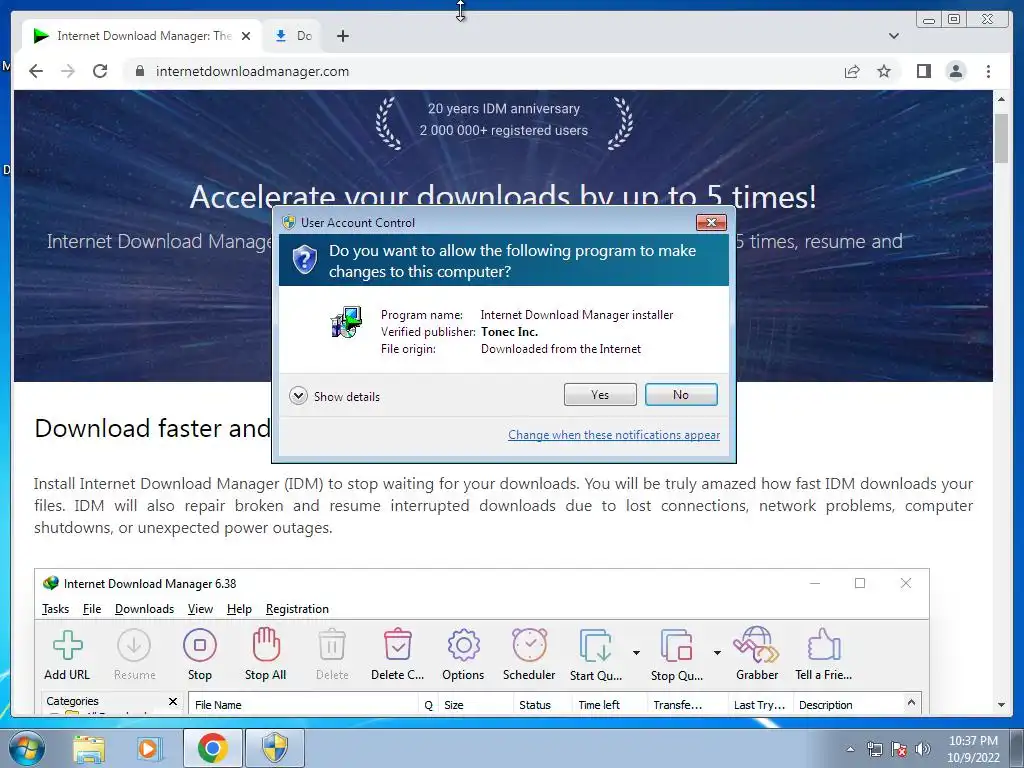Click Add URL icon in IDM image
This screenshot has width=1024, height=768.
[x=67, y=646]
